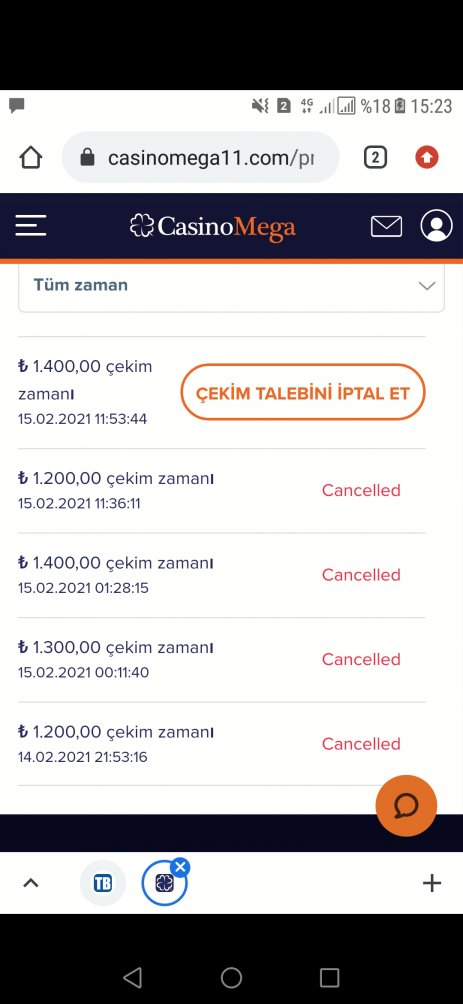The image size is (463, 1004).
Task: Open the mail inbox envelope icon
Action: point(386,226)
